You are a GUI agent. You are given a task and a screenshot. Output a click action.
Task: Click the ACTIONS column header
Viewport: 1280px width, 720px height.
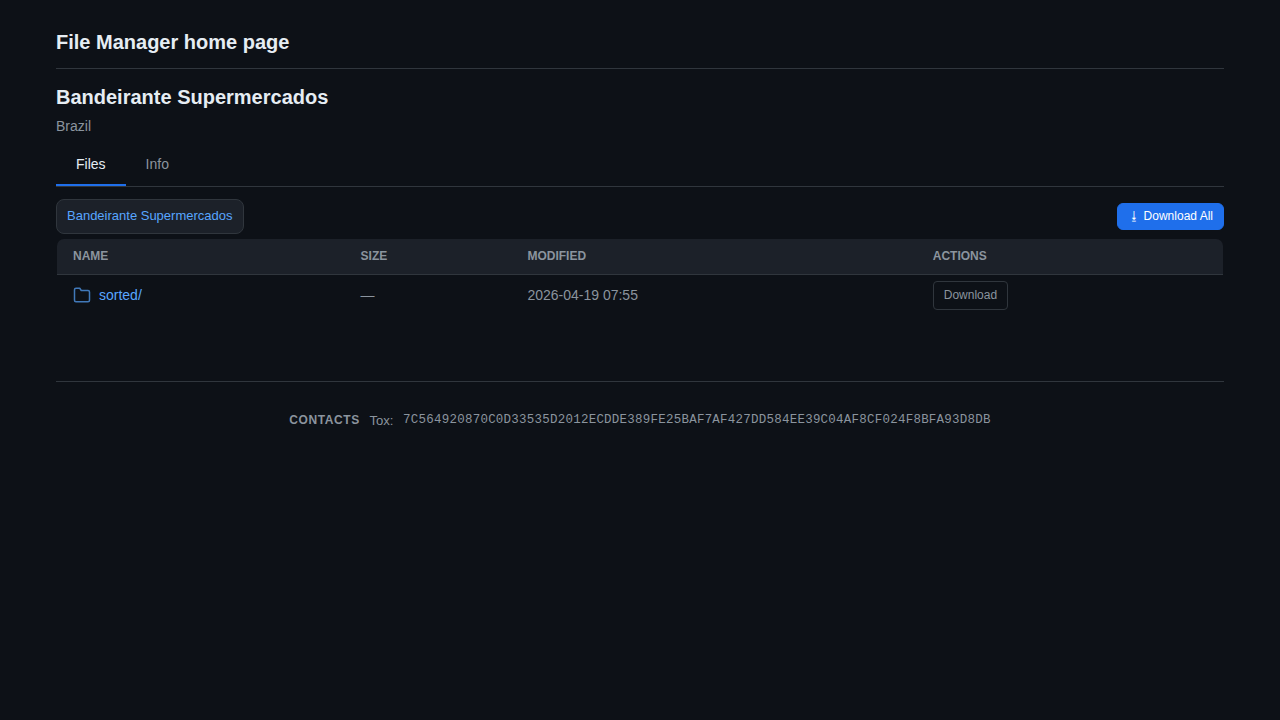point(960,256)
